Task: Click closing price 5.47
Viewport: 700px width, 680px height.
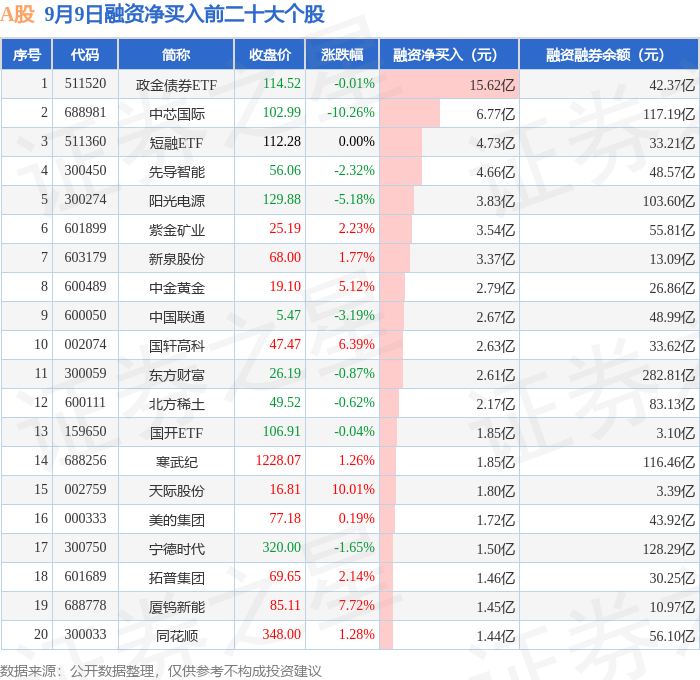Action: (x=288, y=316)
